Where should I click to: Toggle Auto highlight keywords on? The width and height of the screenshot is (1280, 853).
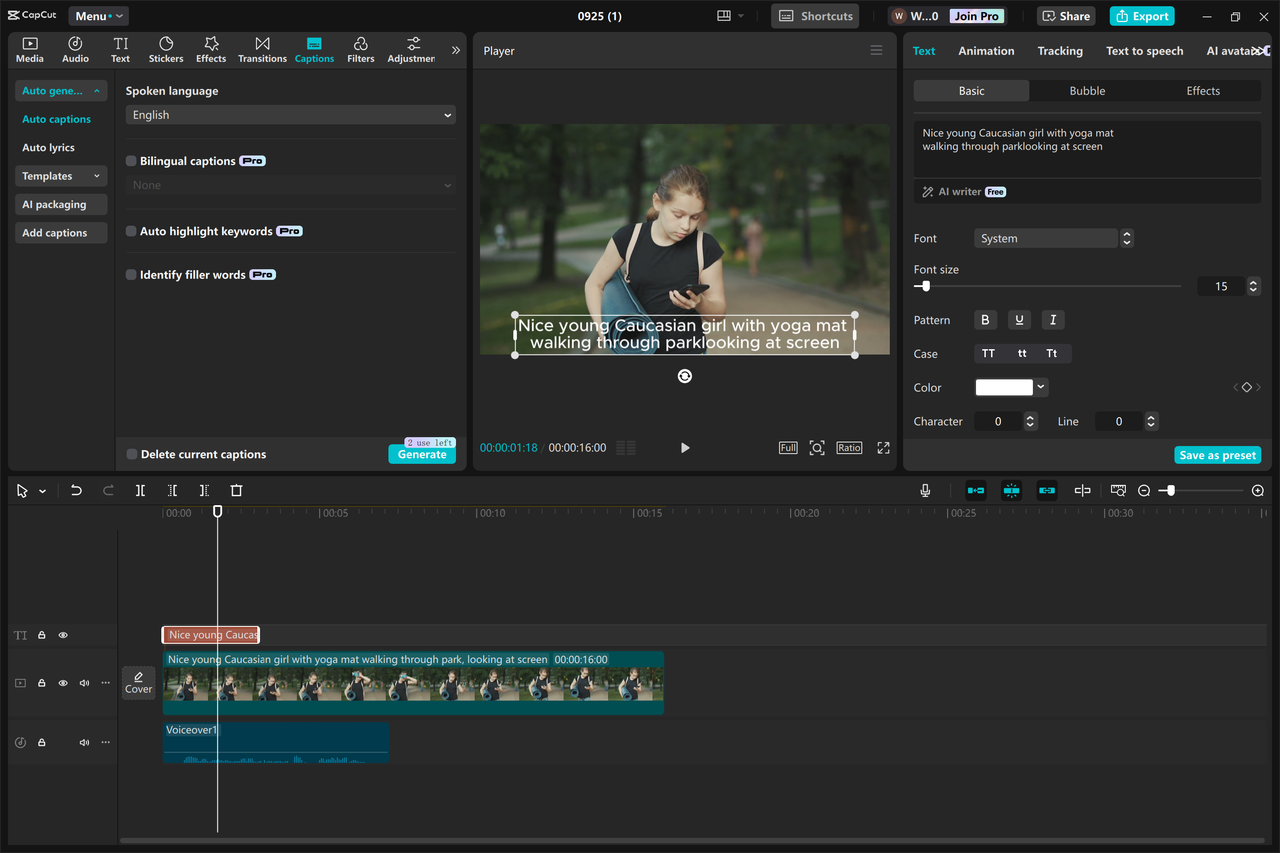(x=131, y=230)
